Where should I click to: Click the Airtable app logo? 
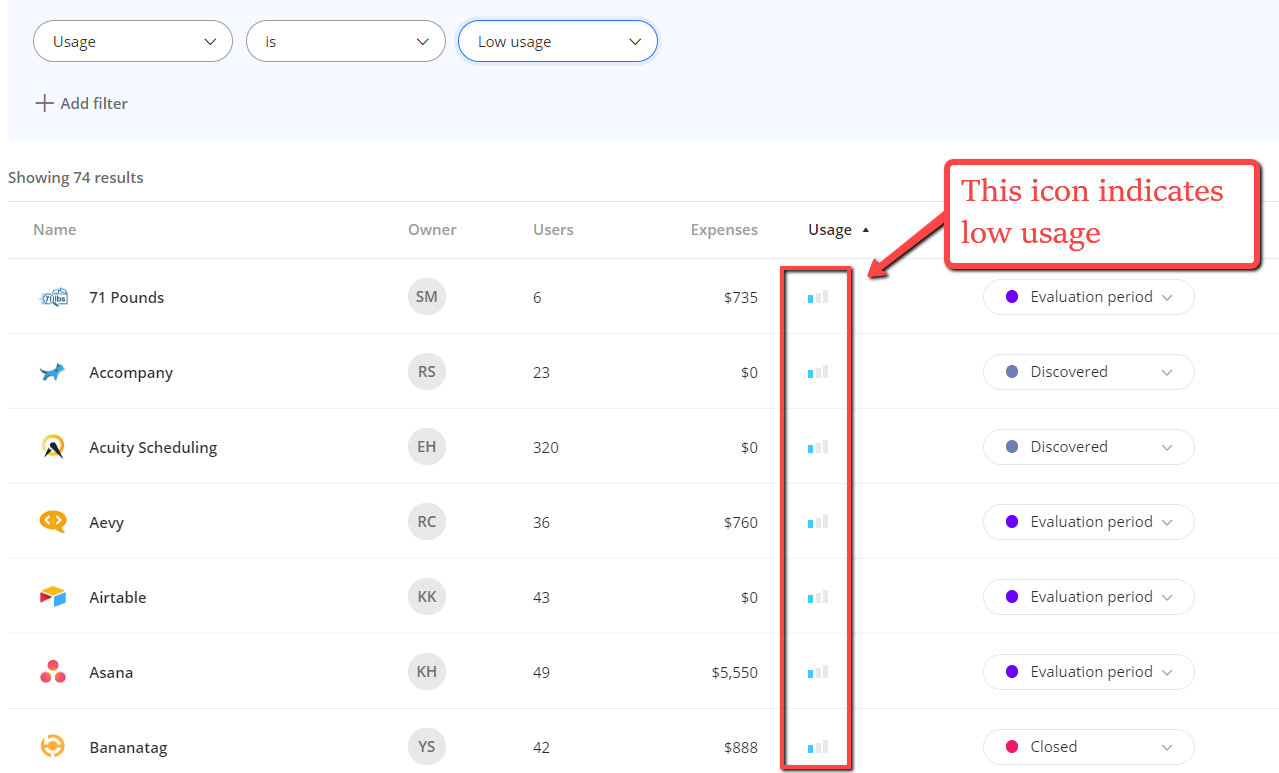click(53, 597)
